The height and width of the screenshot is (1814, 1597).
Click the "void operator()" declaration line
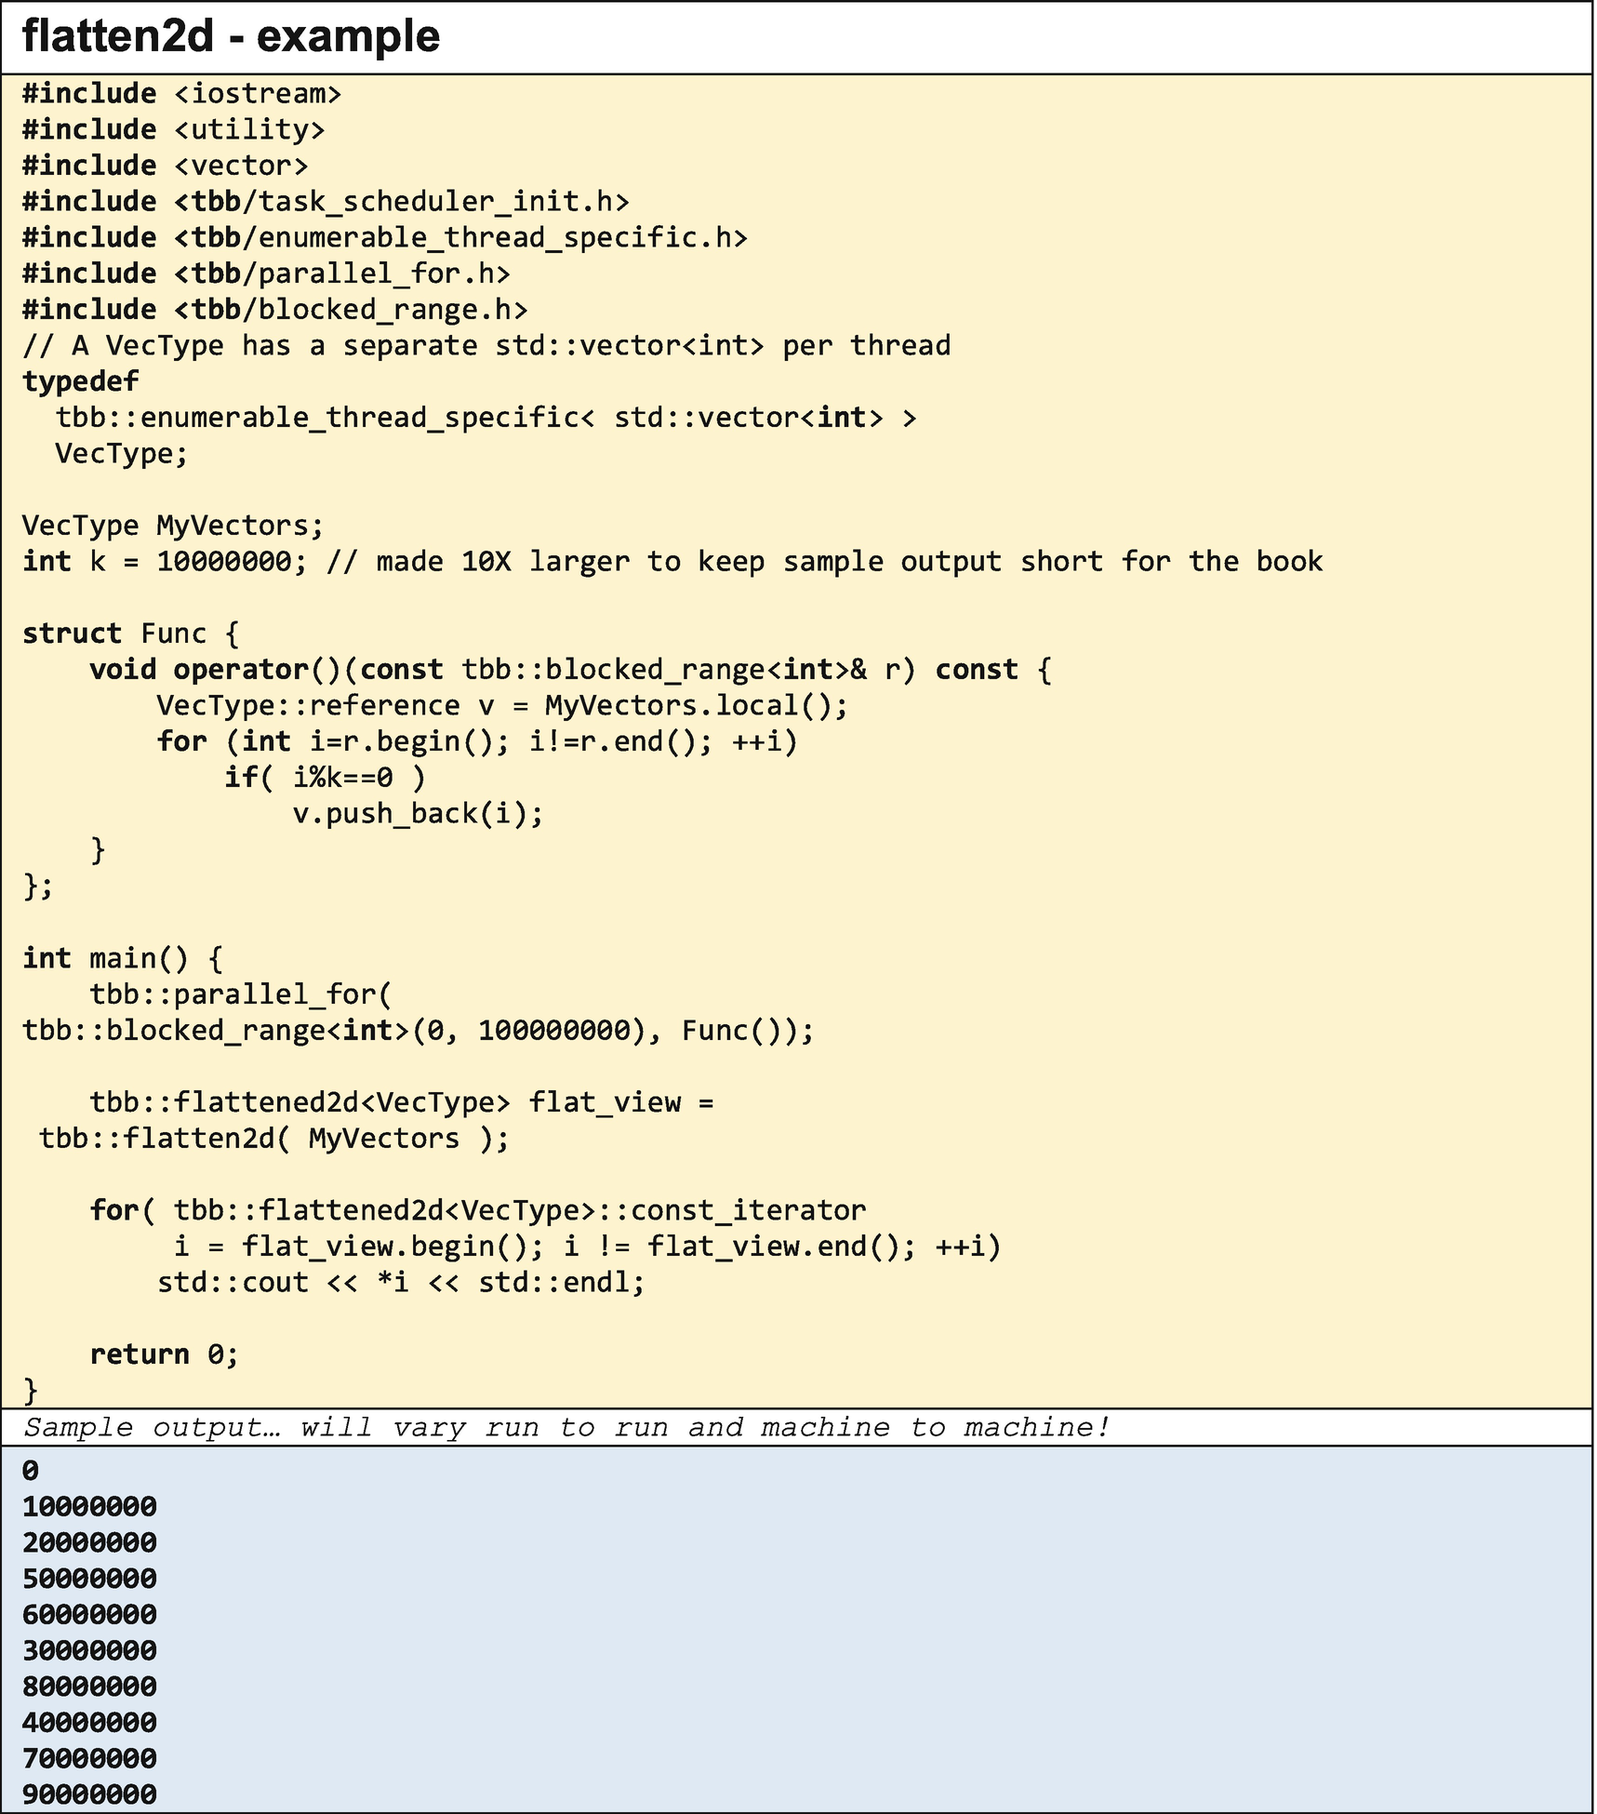tap(571, 670)
